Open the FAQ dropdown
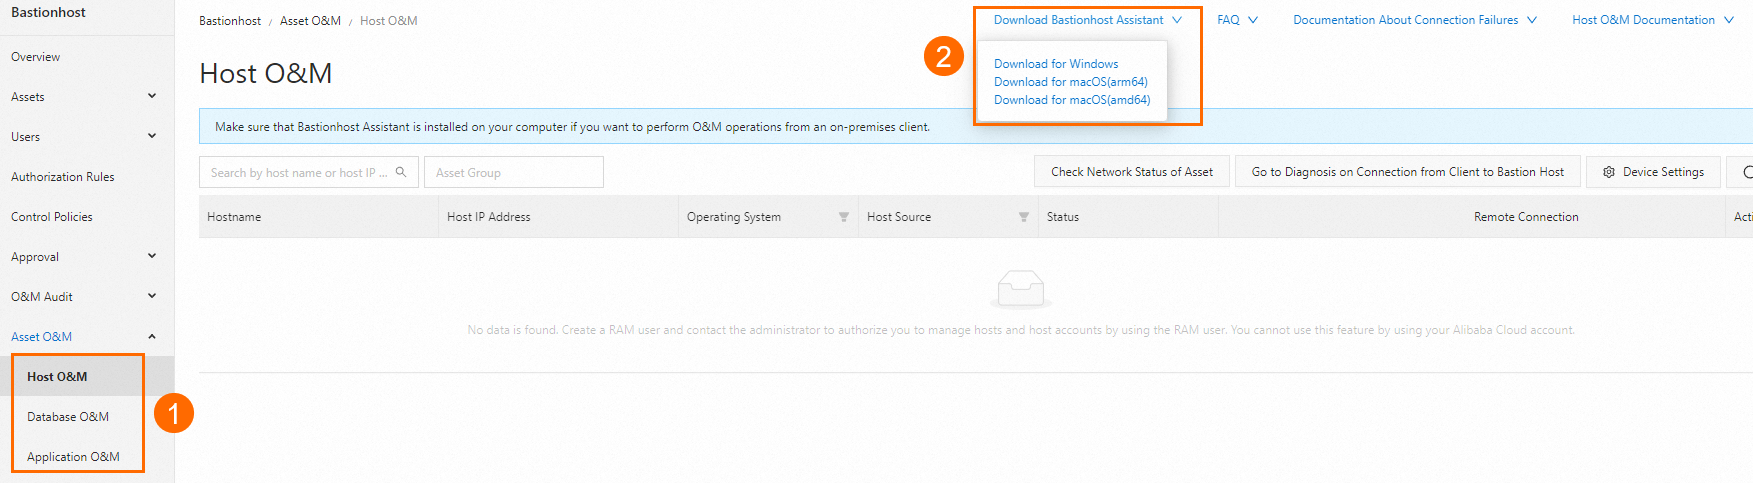 (1237, 20)
